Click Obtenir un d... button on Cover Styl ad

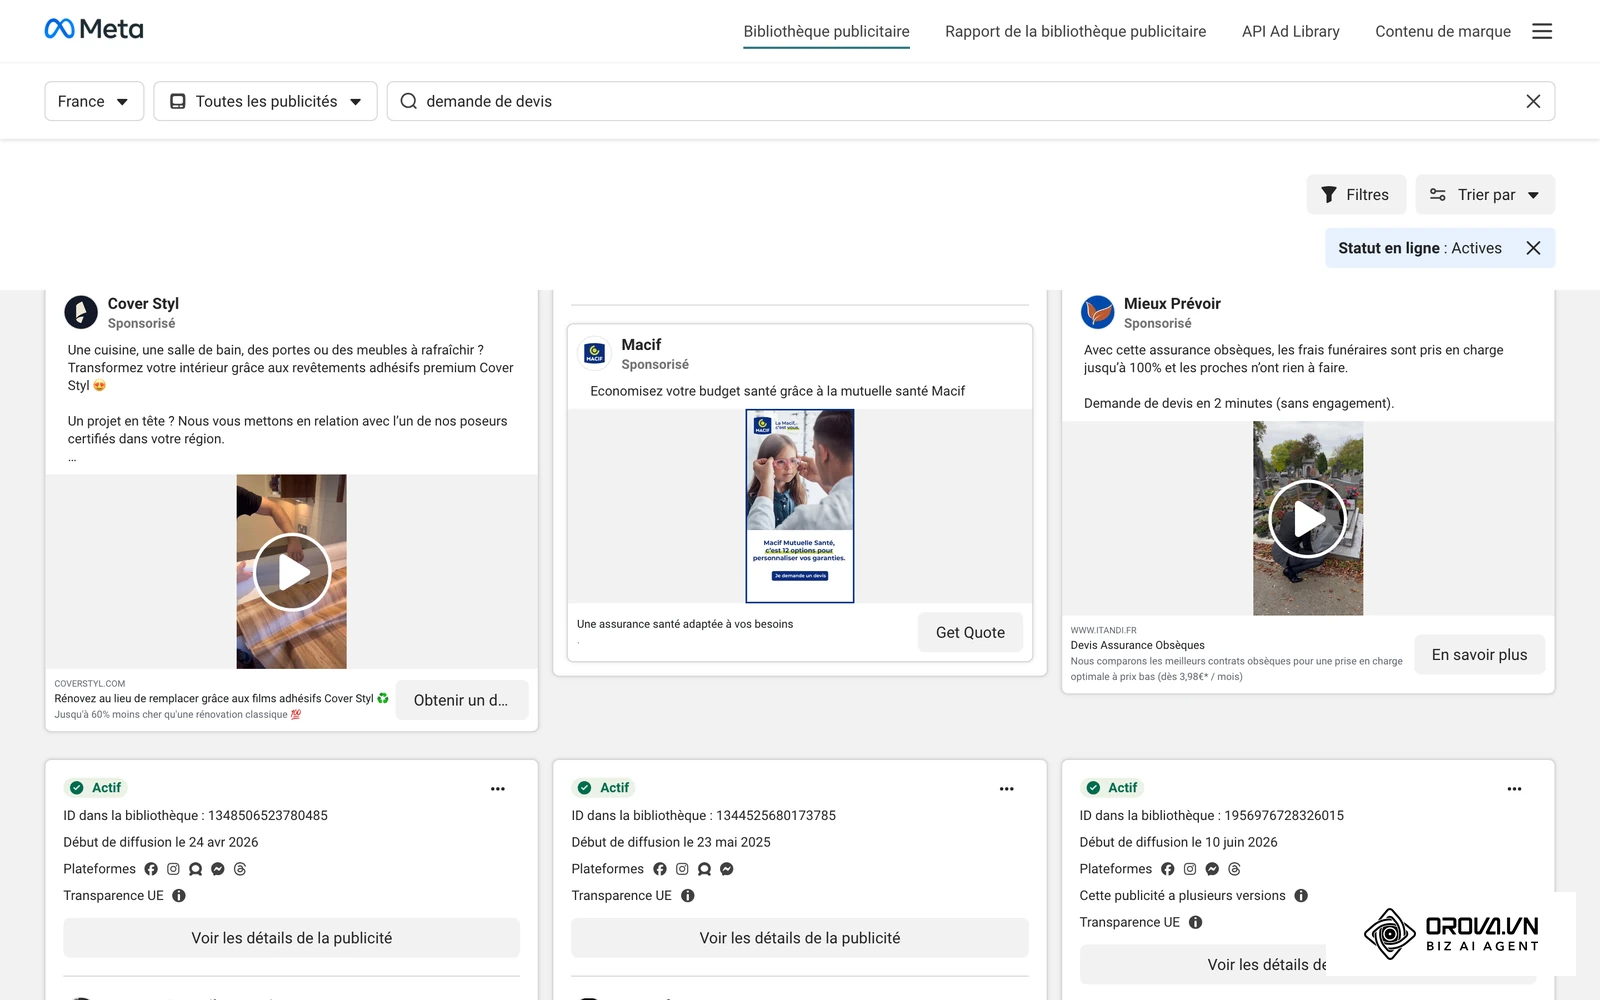pos(461,700)
